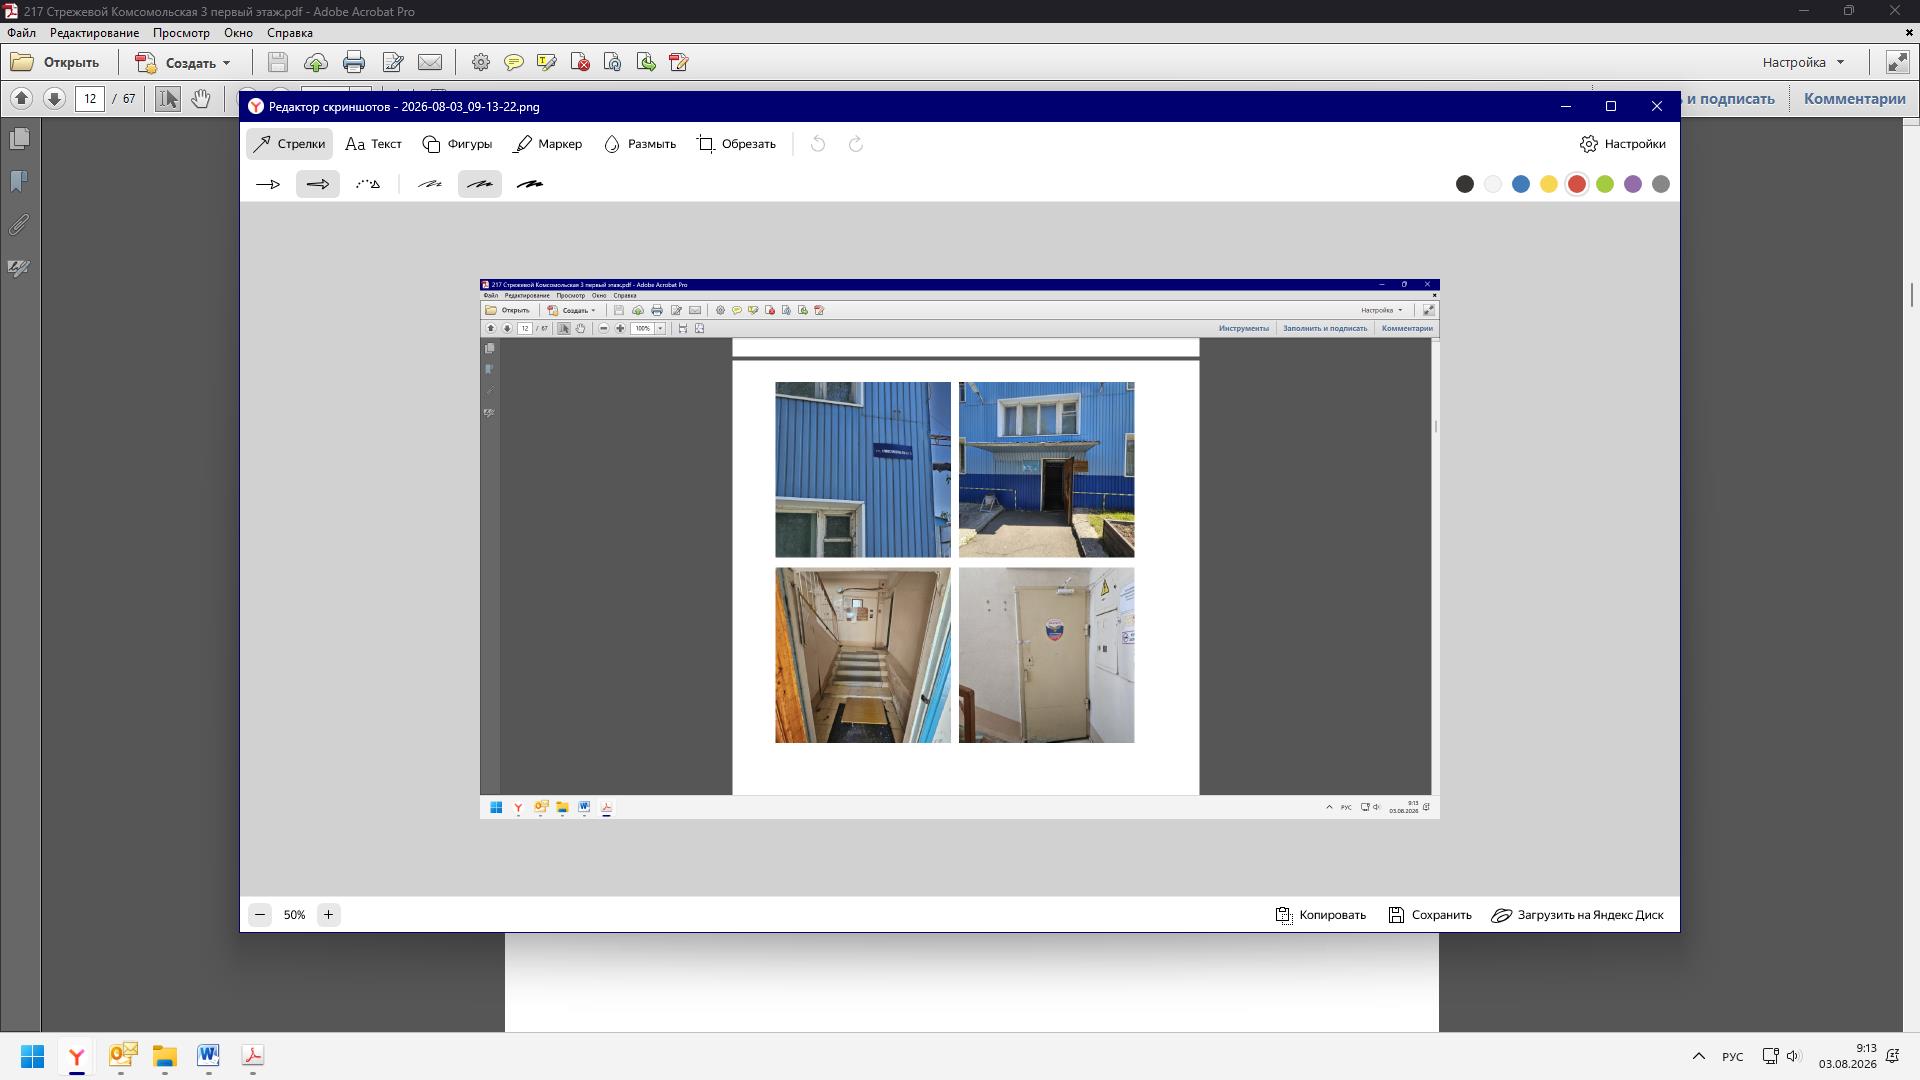
Task: Open signatures panel in Acrobat sidebar
Action: [x=19, y=268]
